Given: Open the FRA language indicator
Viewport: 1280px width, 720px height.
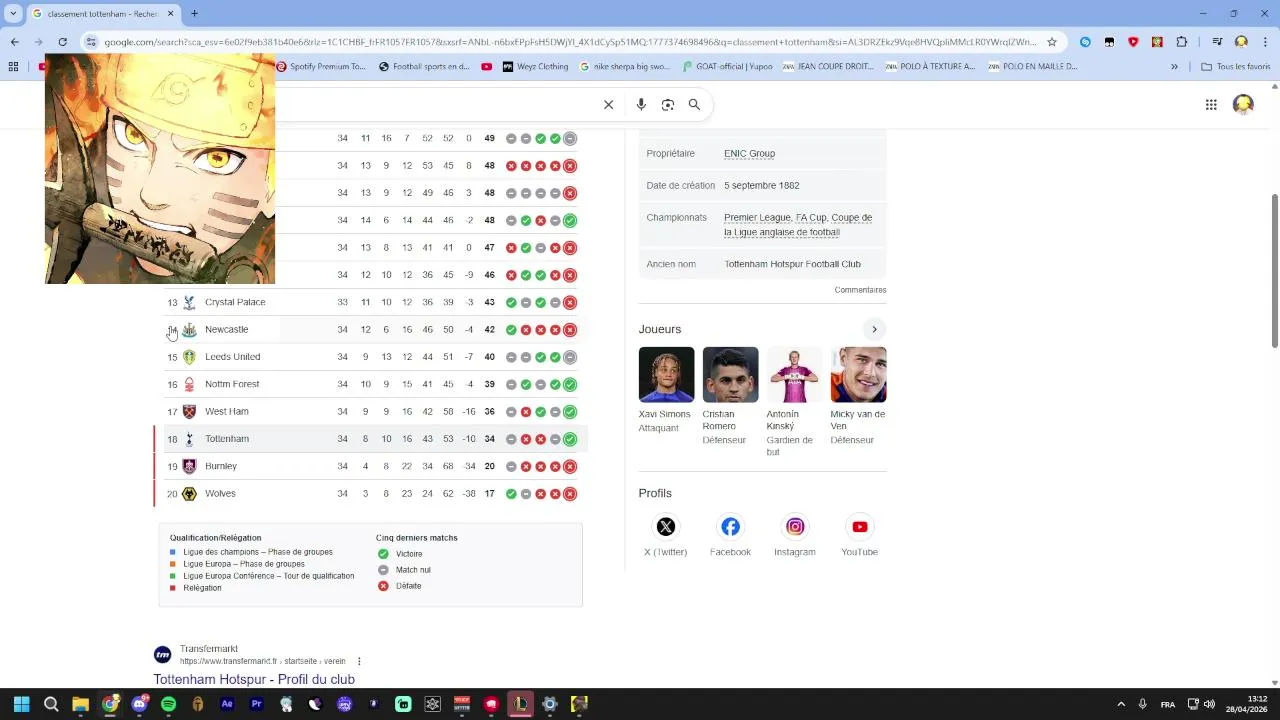Looking at the screenshot, I should 1167,704.
